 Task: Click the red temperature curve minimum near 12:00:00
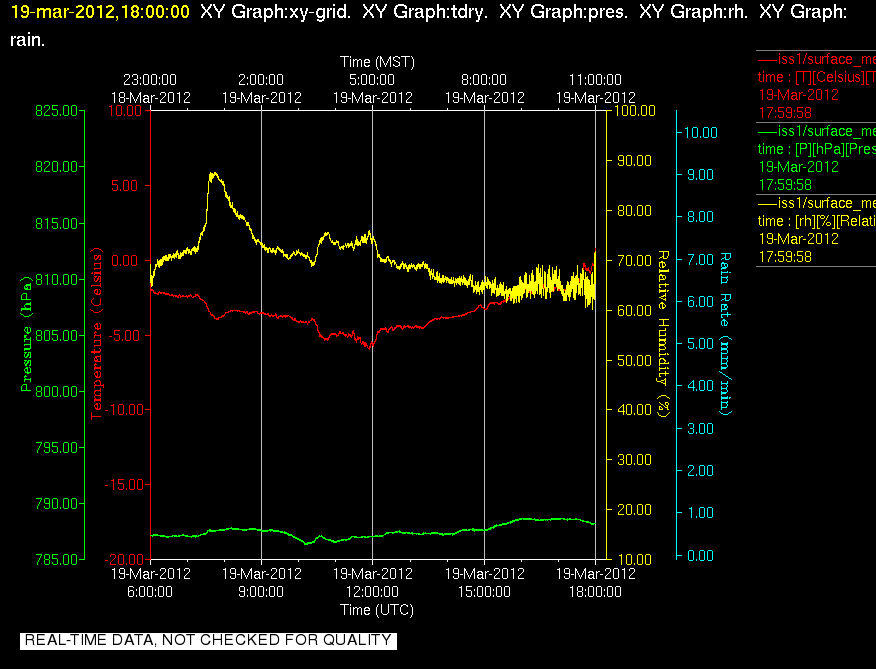[369, 347]
